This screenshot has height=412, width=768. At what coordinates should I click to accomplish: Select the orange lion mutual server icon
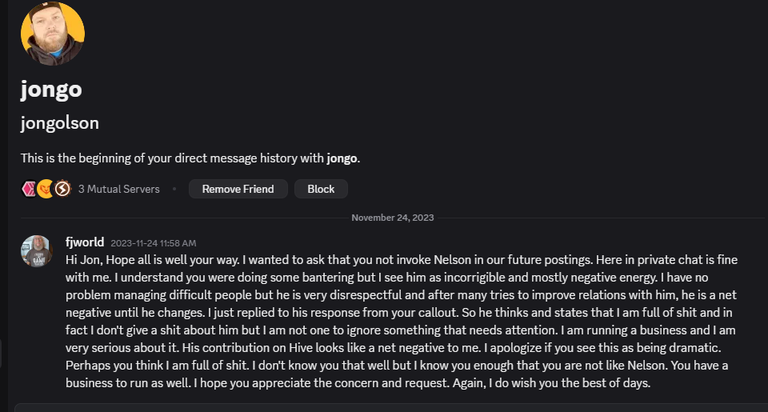[46, 189]
